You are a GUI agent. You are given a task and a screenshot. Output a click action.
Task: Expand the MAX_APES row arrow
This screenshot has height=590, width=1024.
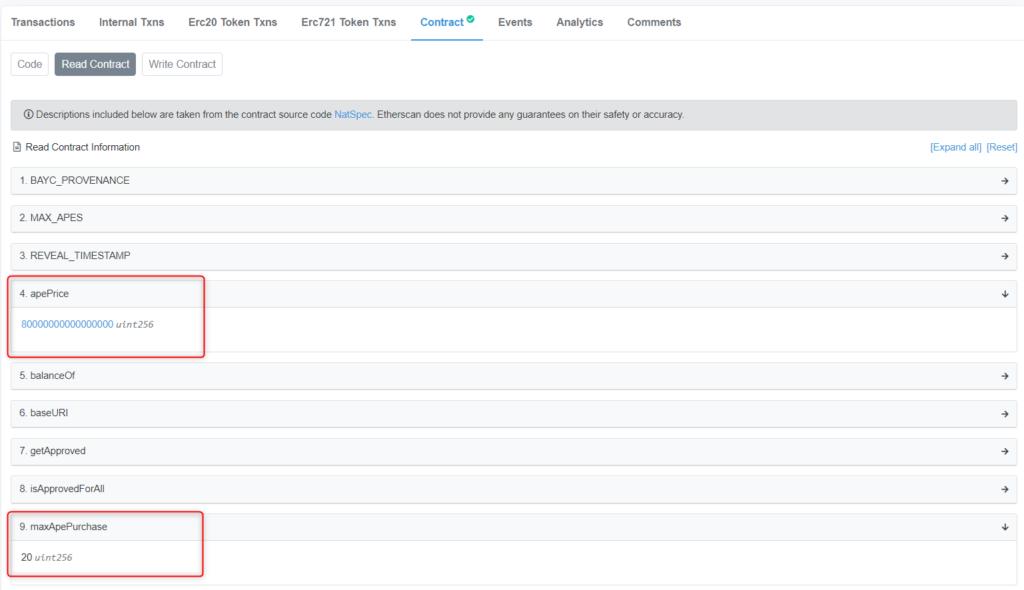(1004, 218)
